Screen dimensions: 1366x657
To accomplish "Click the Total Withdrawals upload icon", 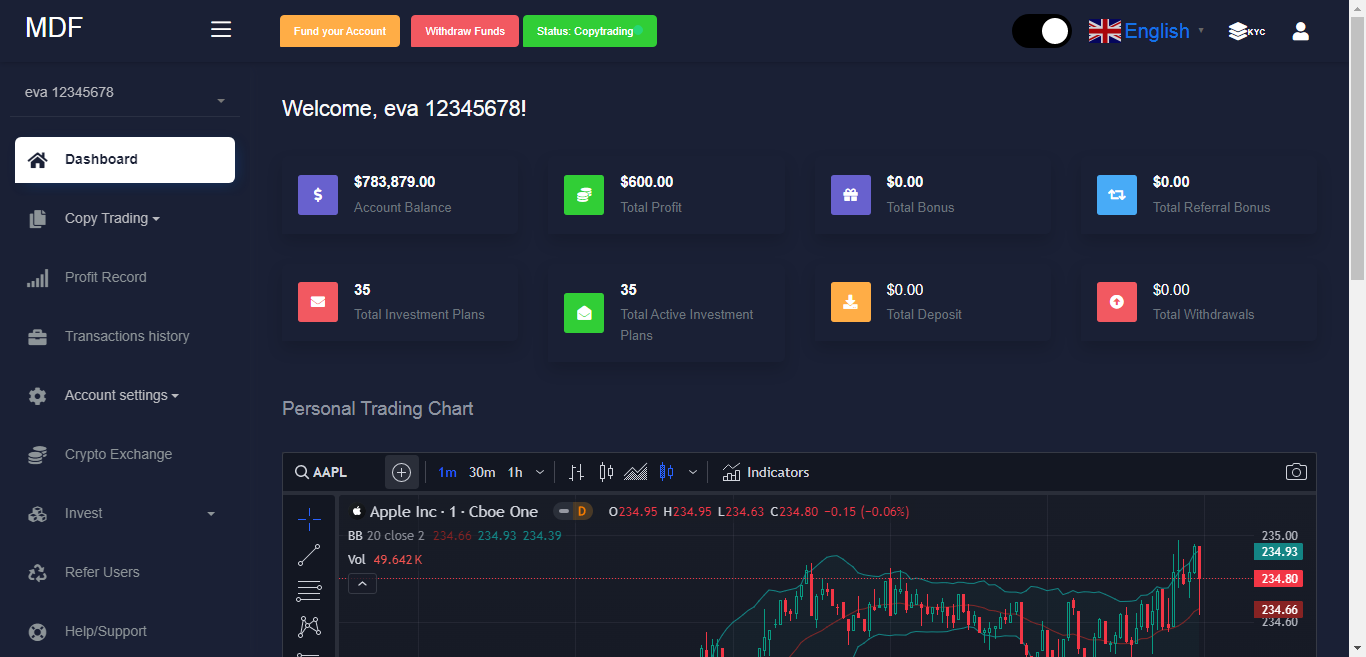I will 1117,302.
